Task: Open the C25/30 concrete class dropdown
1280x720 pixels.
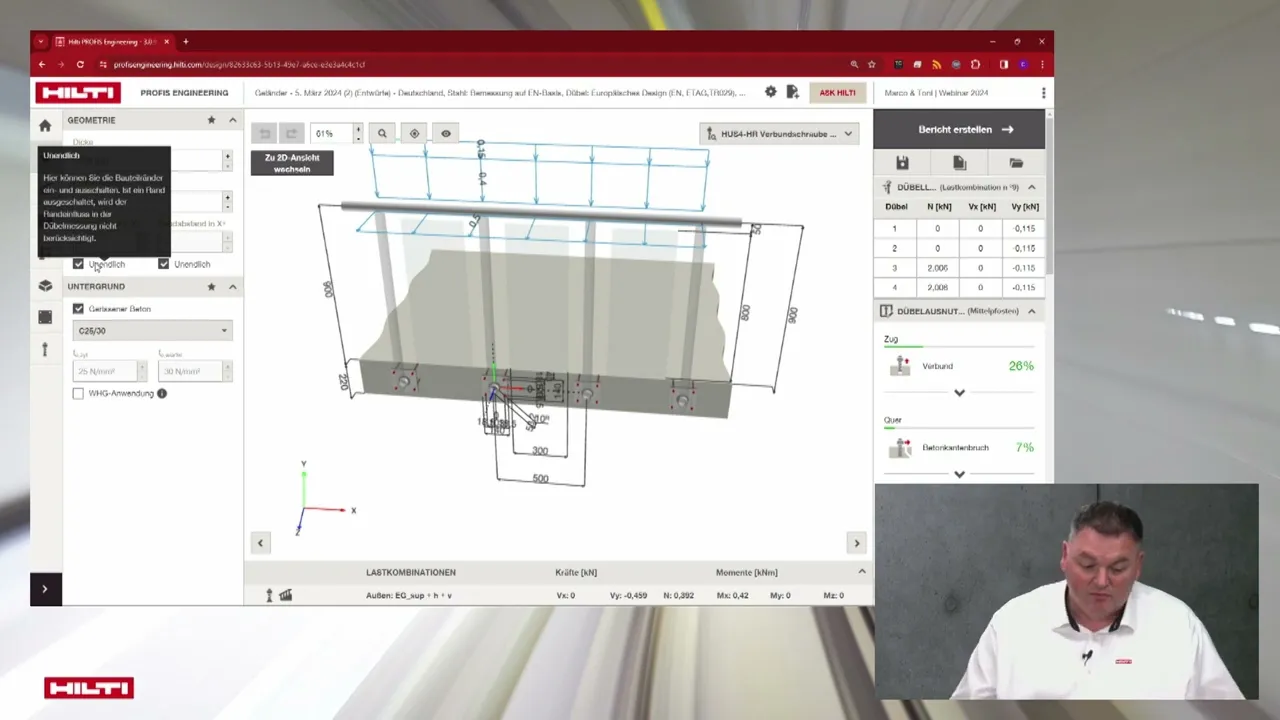Action: (x=152, y=331)
